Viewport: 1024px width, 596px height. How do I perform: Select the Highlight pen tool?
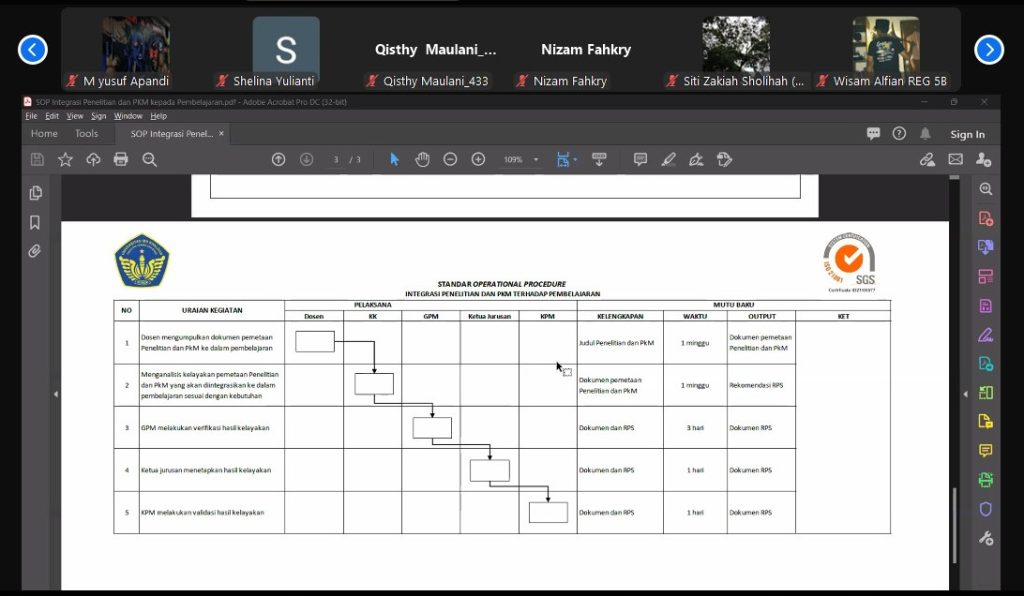pos(668,160)
